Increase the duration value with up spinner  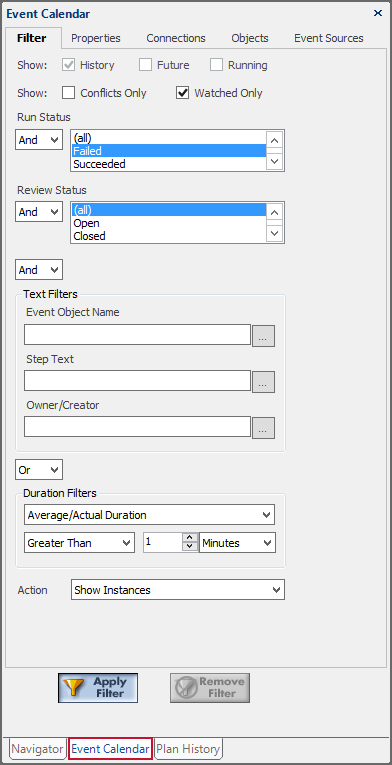190,538
